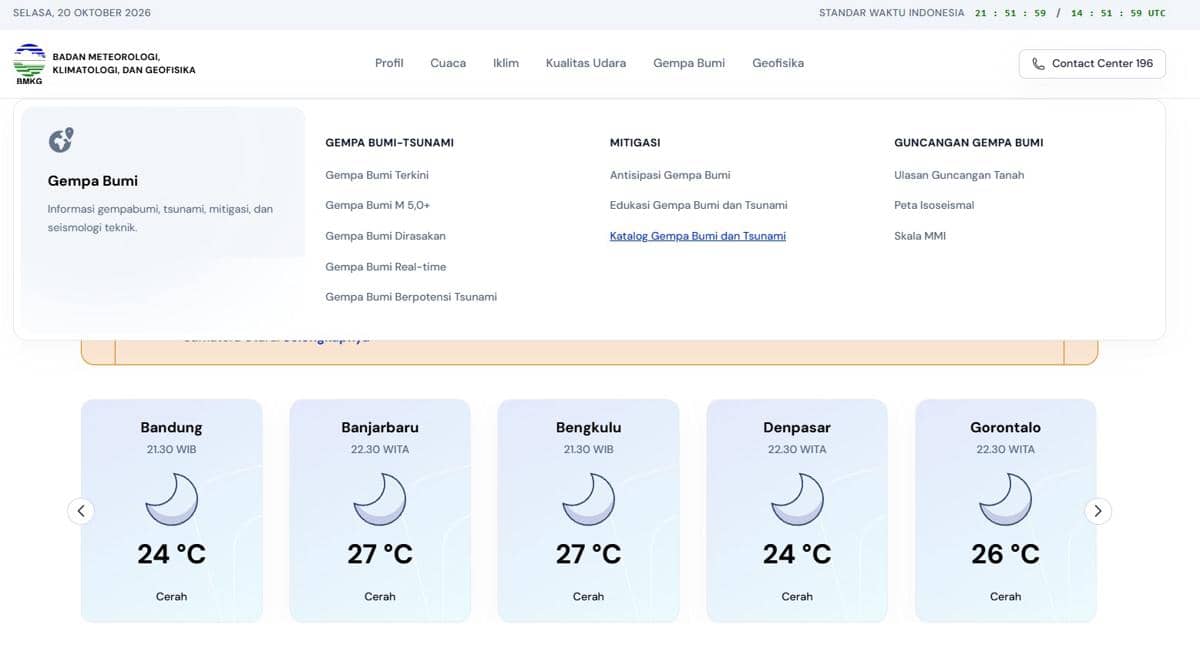Image resolution: width=1200 pixels, height=645 pixels.
Task: Click the 27 °C temperature for Banjarbaru
Action: click(x=380, y=553)
